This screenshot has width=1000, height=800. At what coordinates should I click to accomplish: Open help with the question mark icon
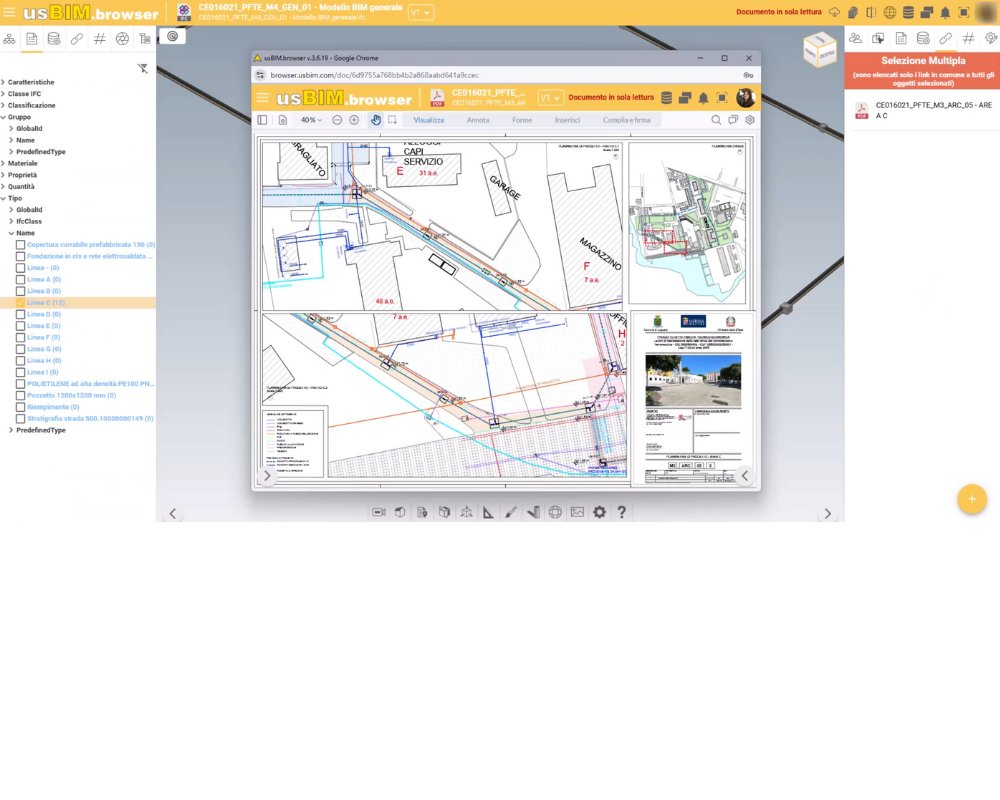(x=621, y=512)
